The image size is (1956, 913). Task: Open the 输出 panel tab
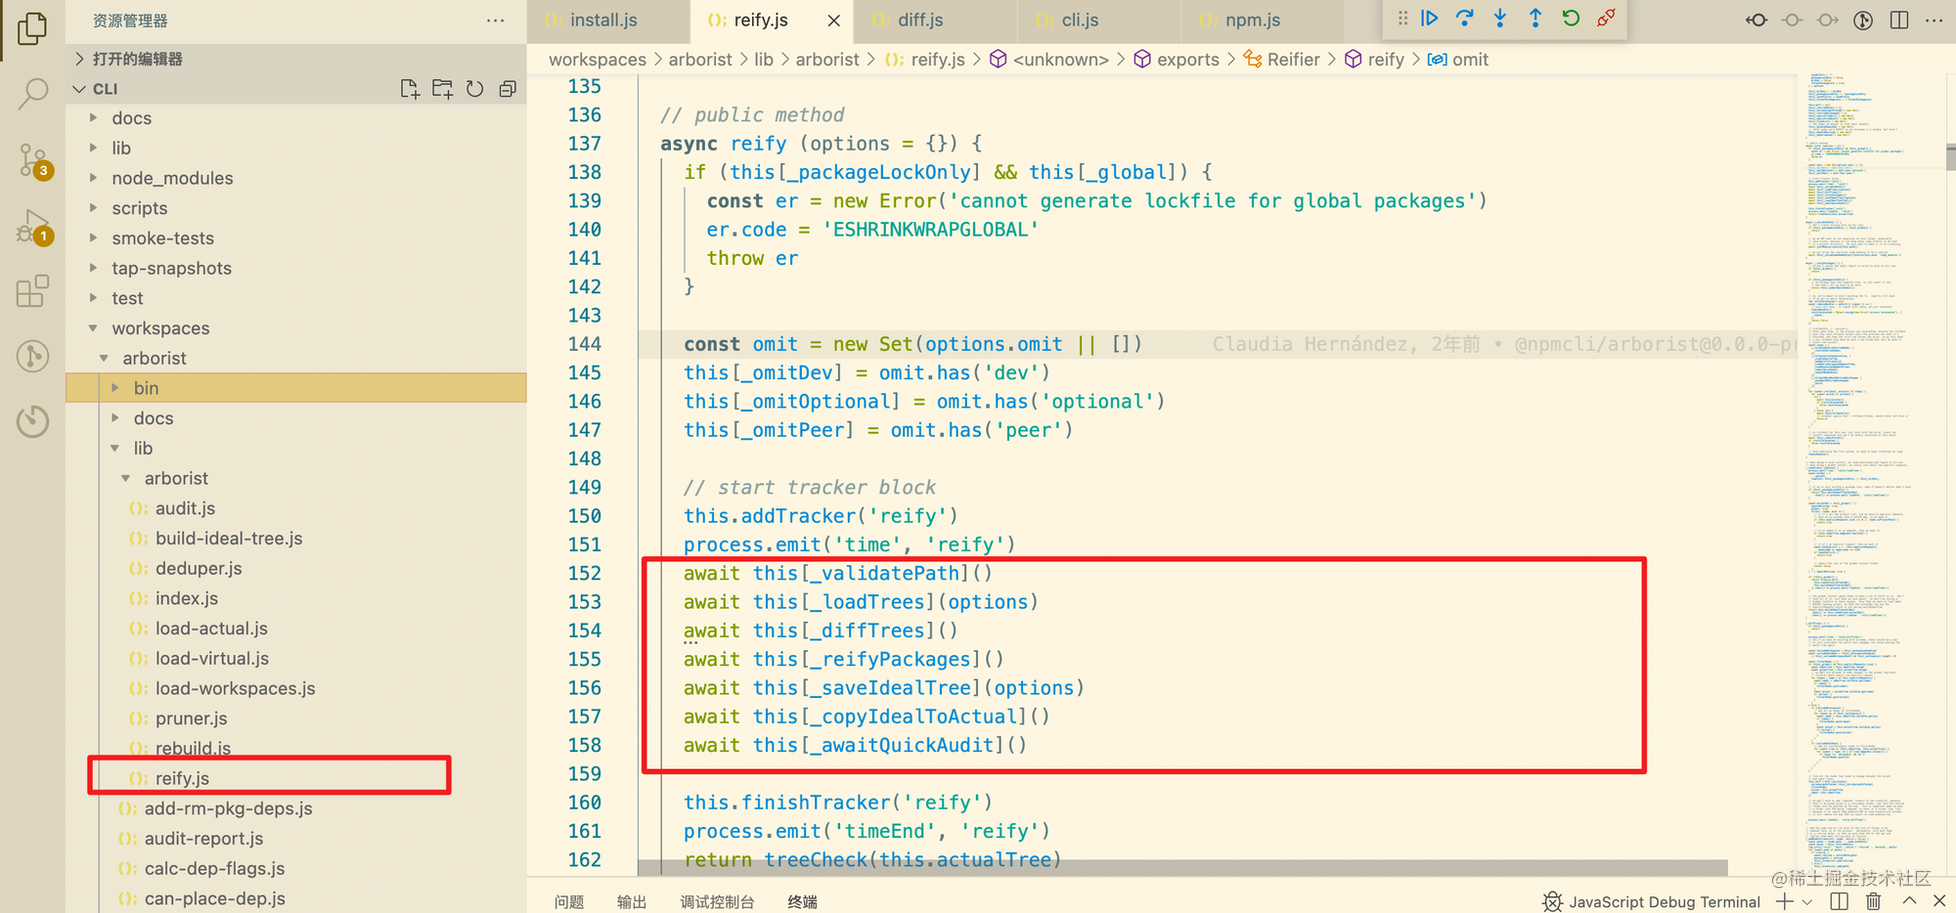[x=632, y=901]
